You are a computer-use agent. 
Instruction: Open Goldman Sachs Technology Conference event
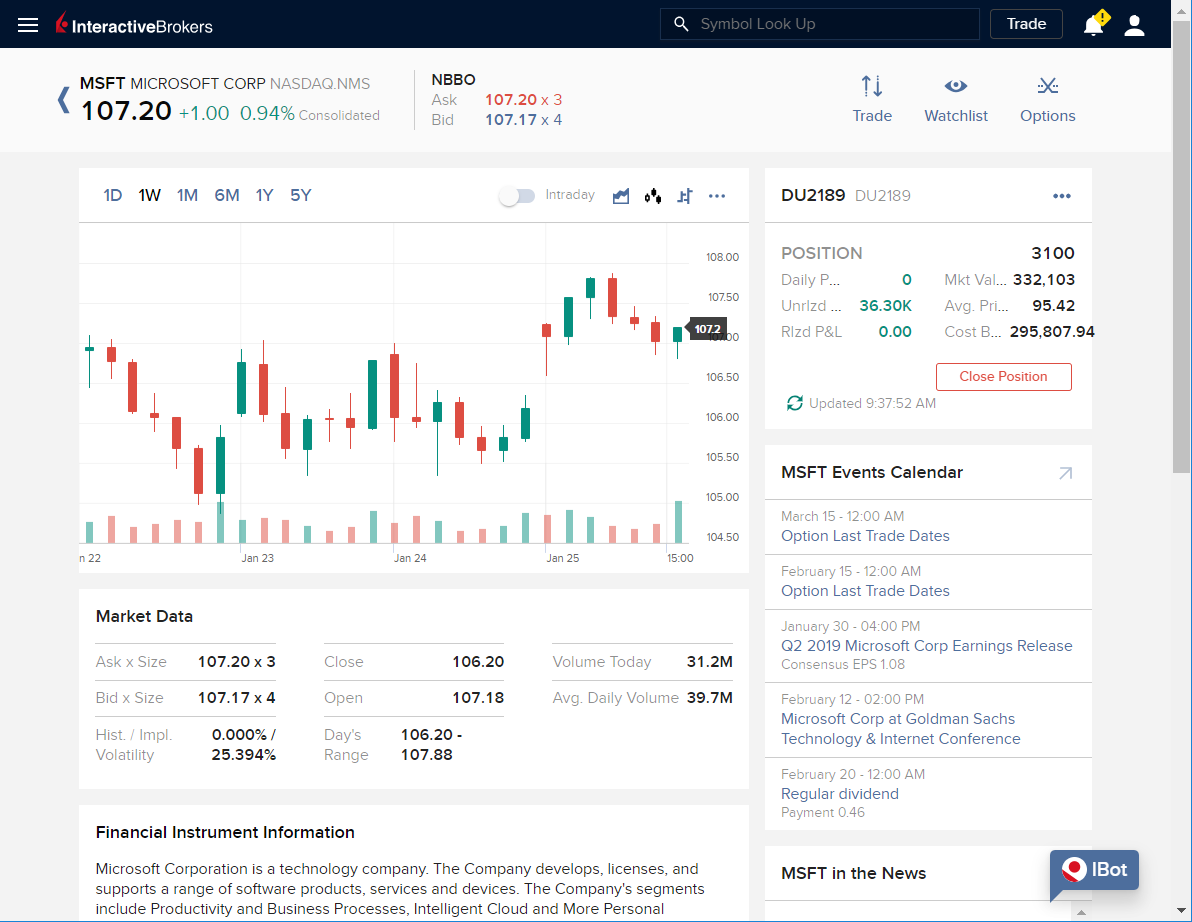(x=901, y=729)
